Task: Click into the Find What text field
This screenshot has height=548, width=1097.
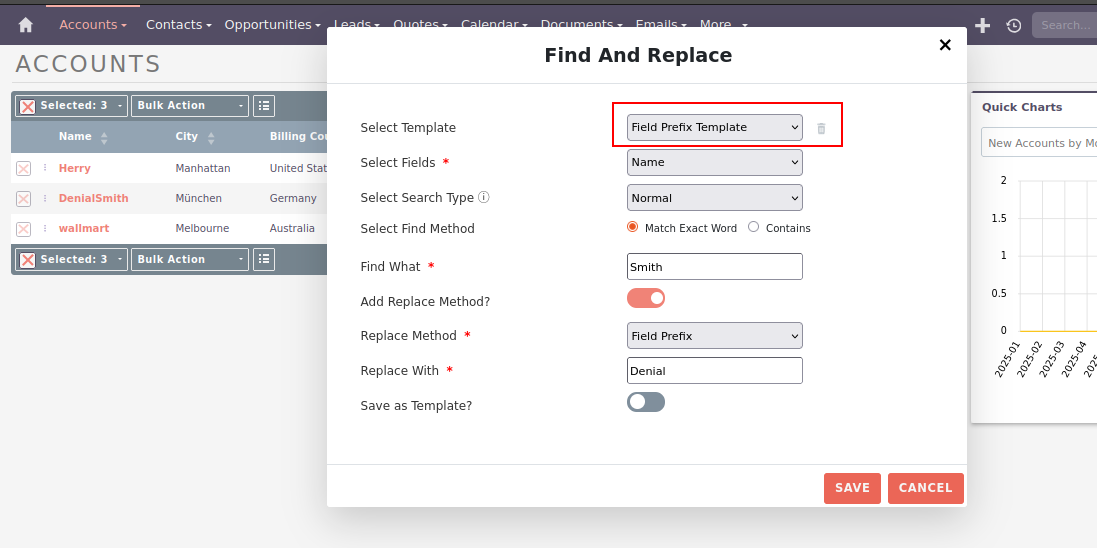Action: tap(714, 267)
